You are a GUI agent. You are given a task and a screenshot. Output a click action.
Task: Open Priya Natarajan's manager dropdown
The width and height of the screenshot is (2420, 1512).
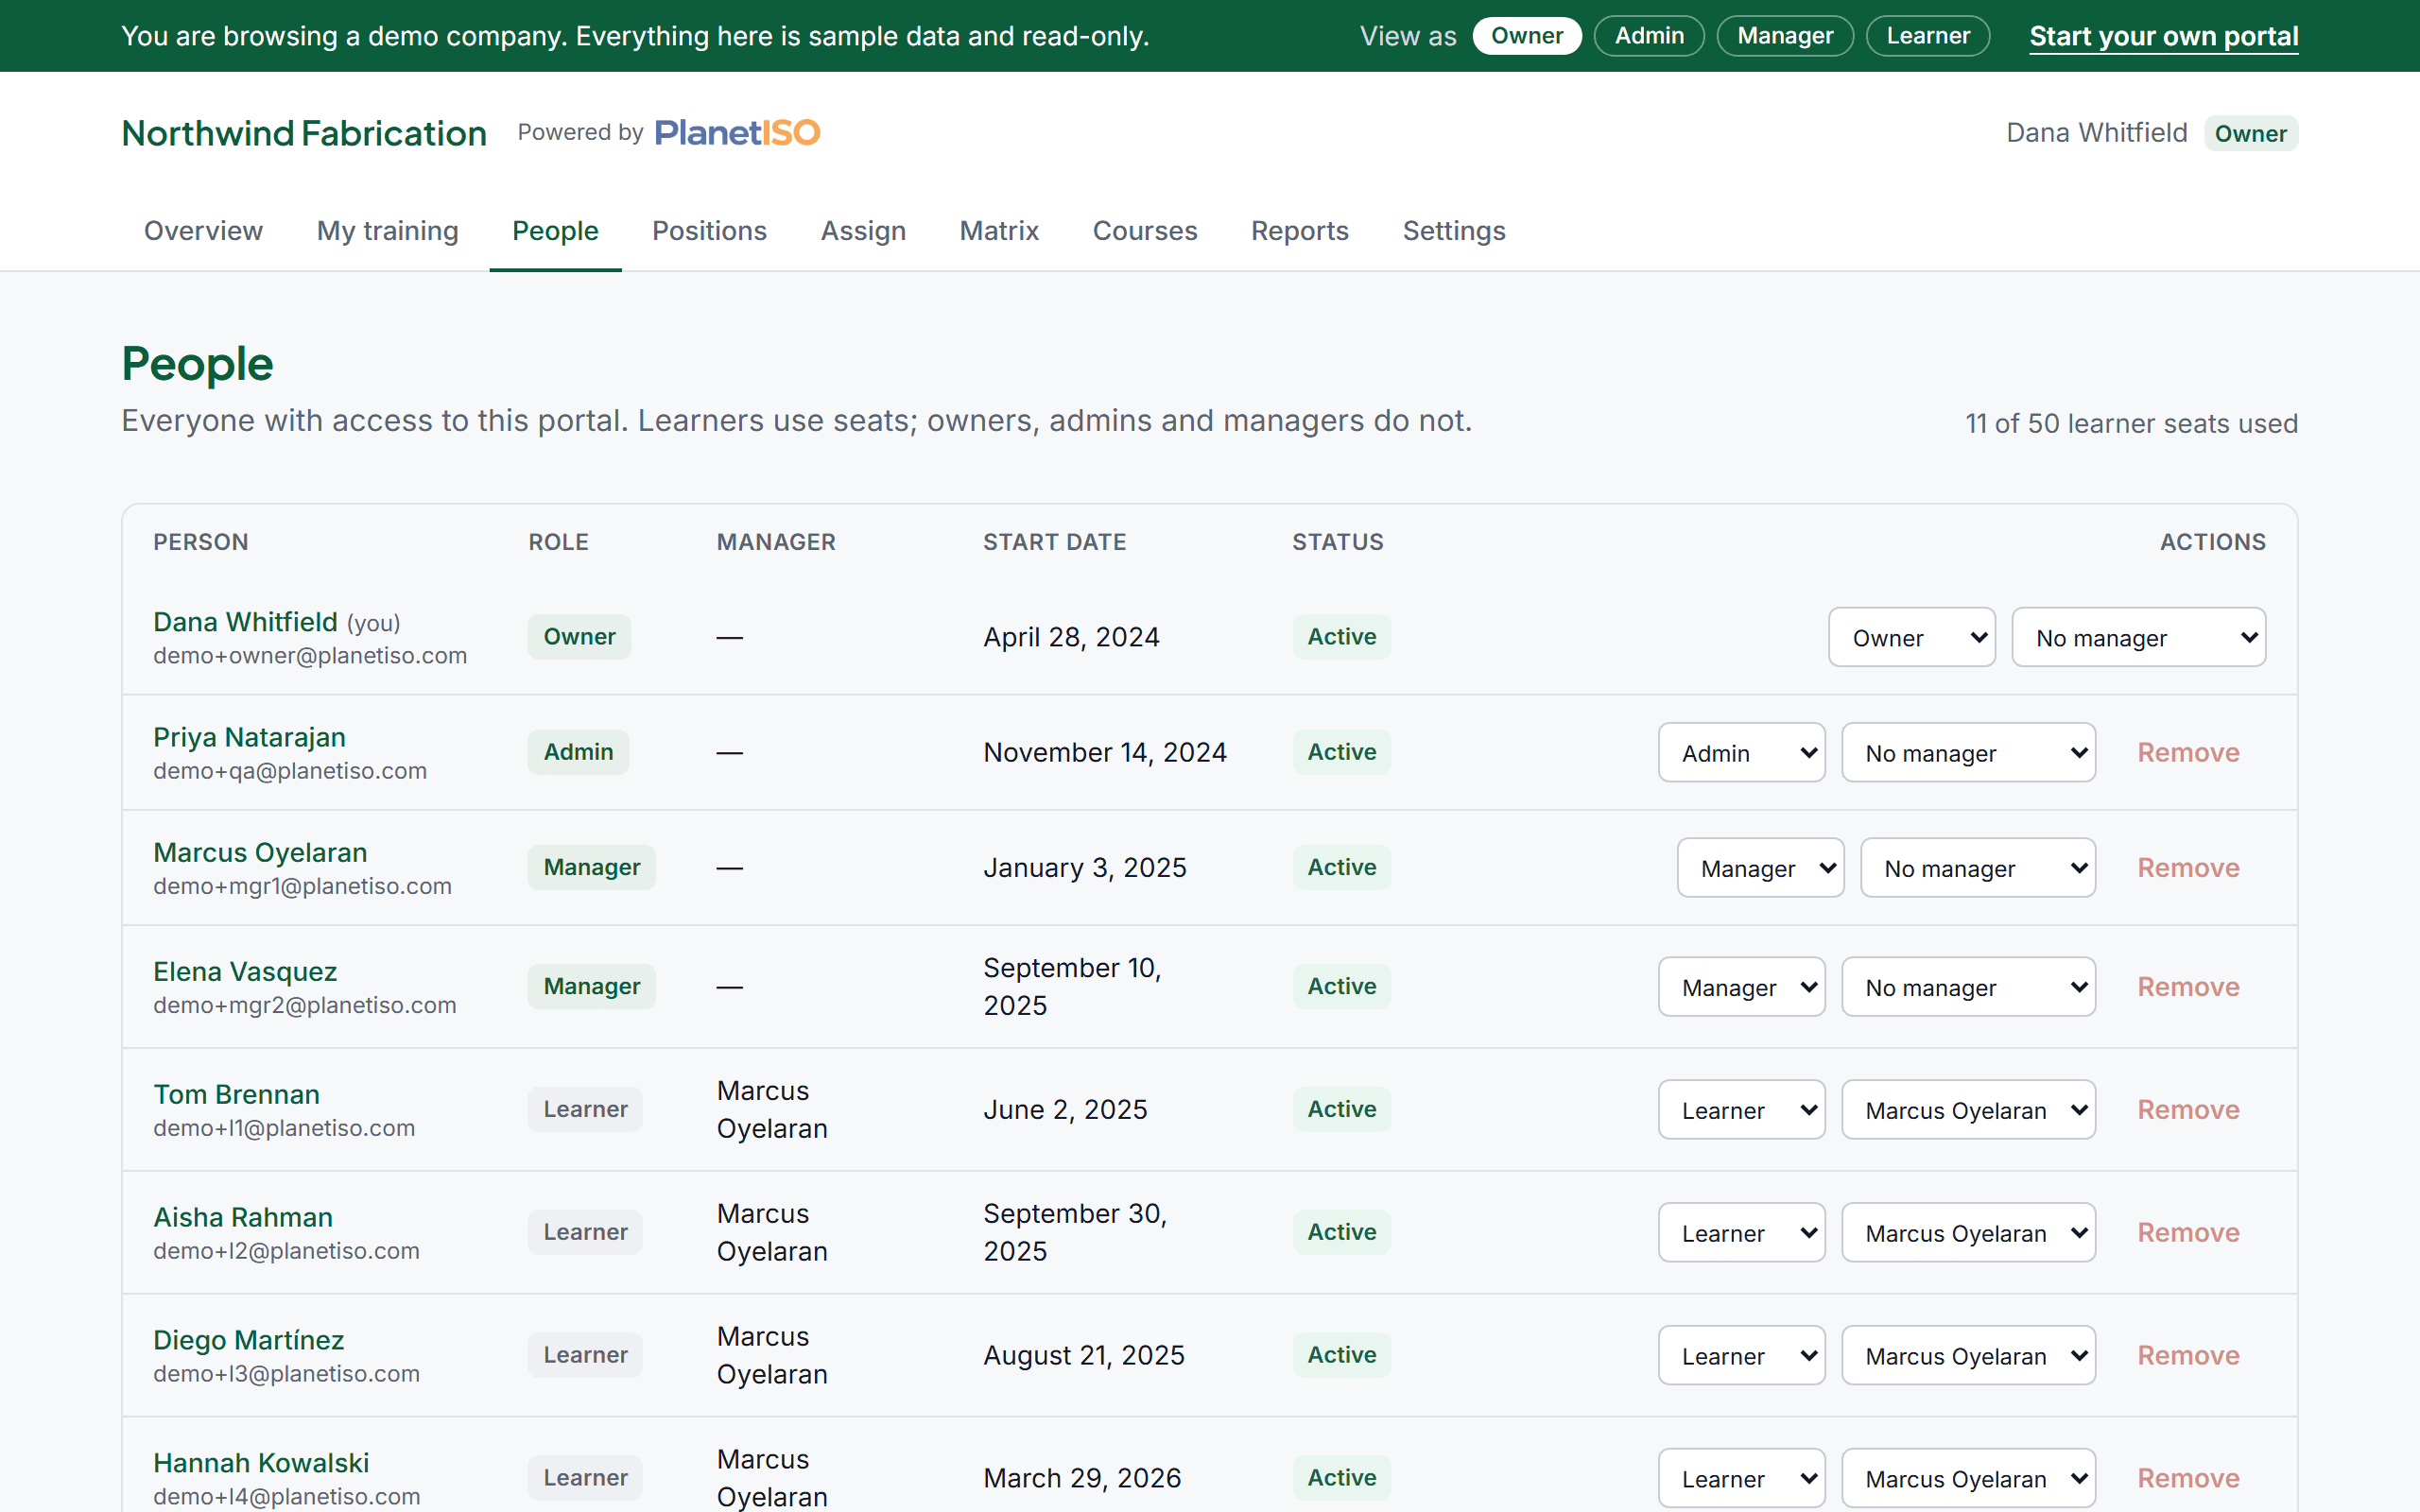pyautogui.click(x=1968, y=752)
